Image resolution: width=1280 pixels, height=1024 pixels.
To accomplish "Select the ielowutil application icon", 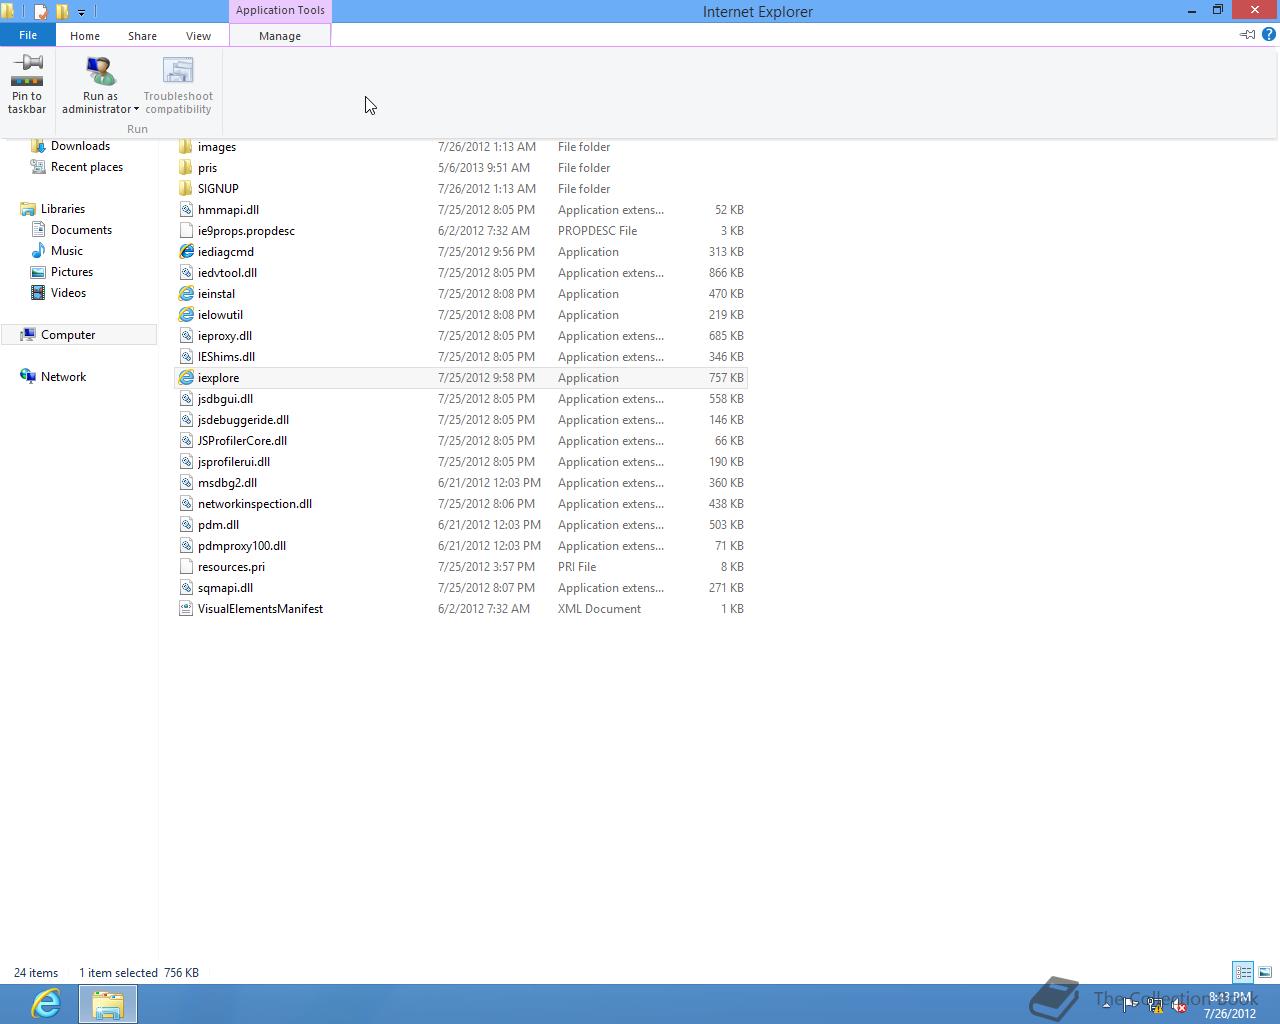I will [186, 315].
